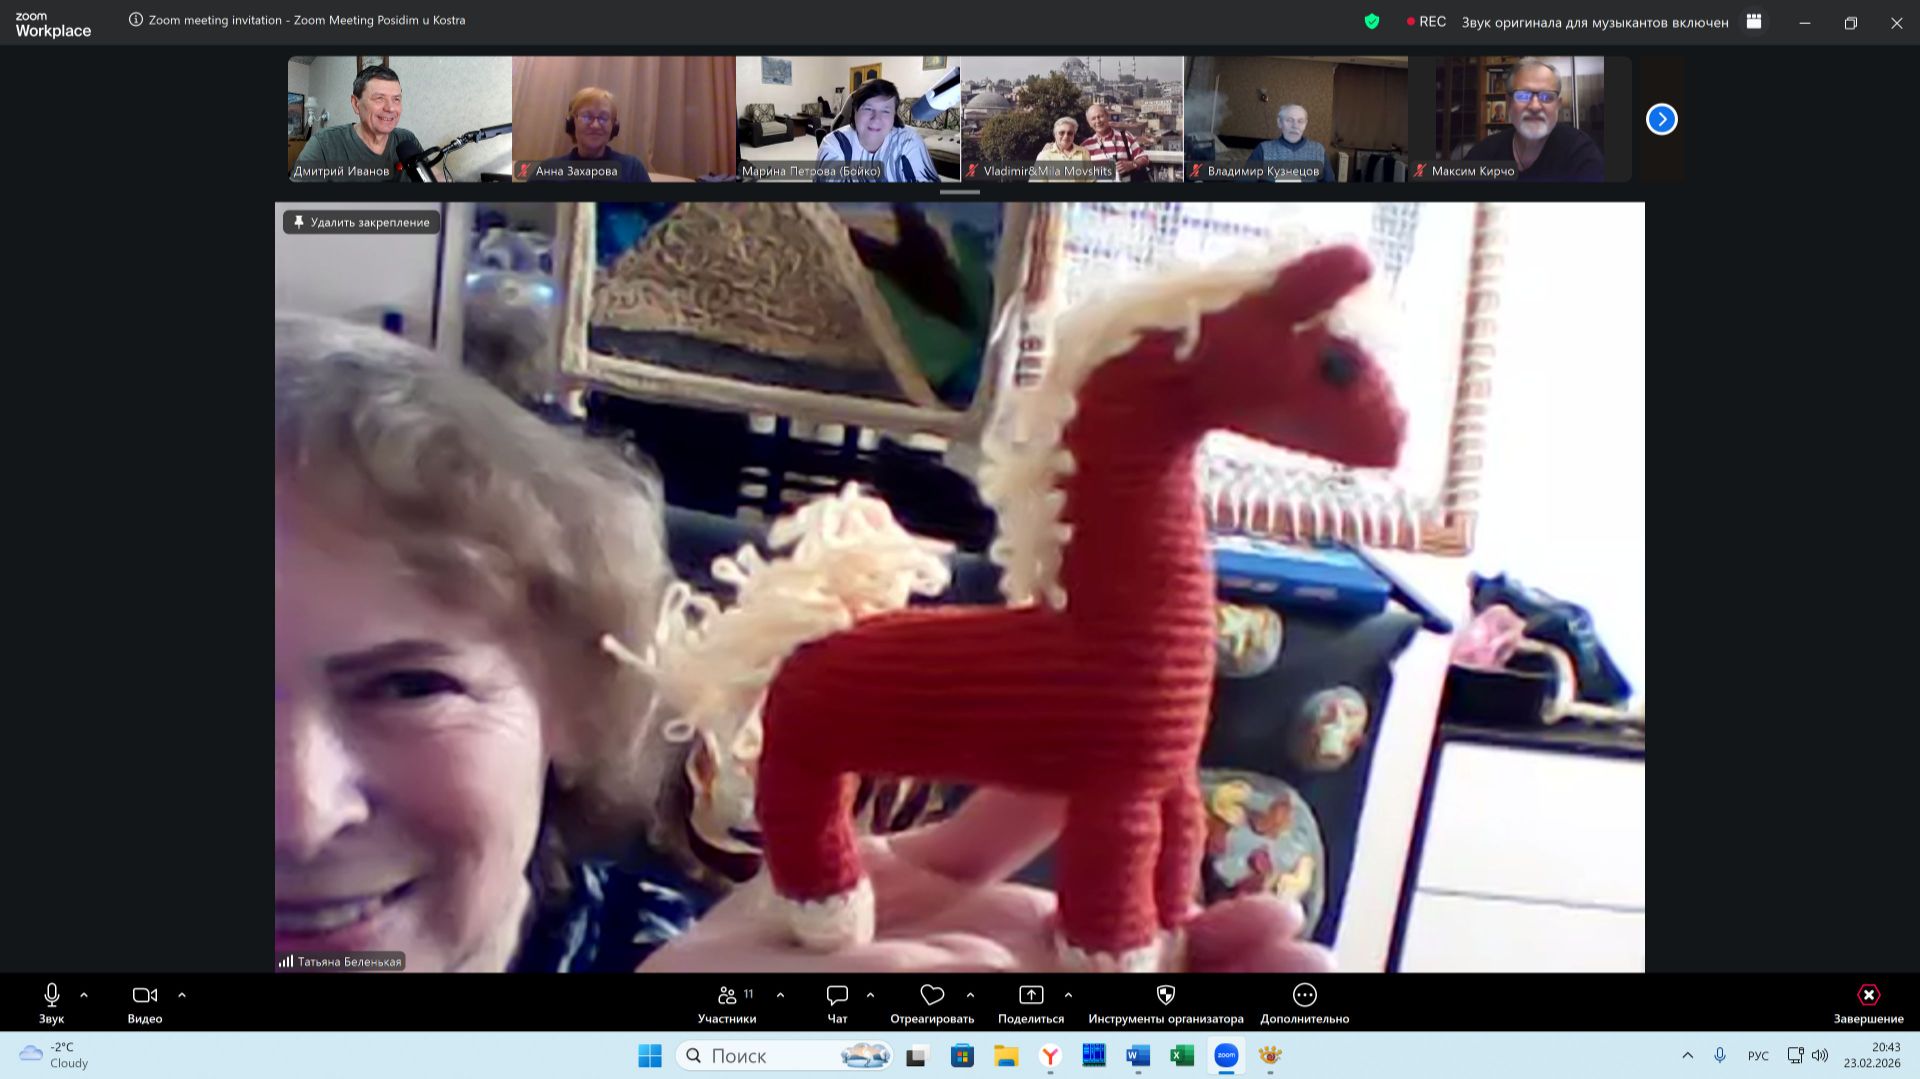This screenshot has height=1079, width=1920.
Task: Open the blue file manager taskbar app
Action: point(1094,1056)
